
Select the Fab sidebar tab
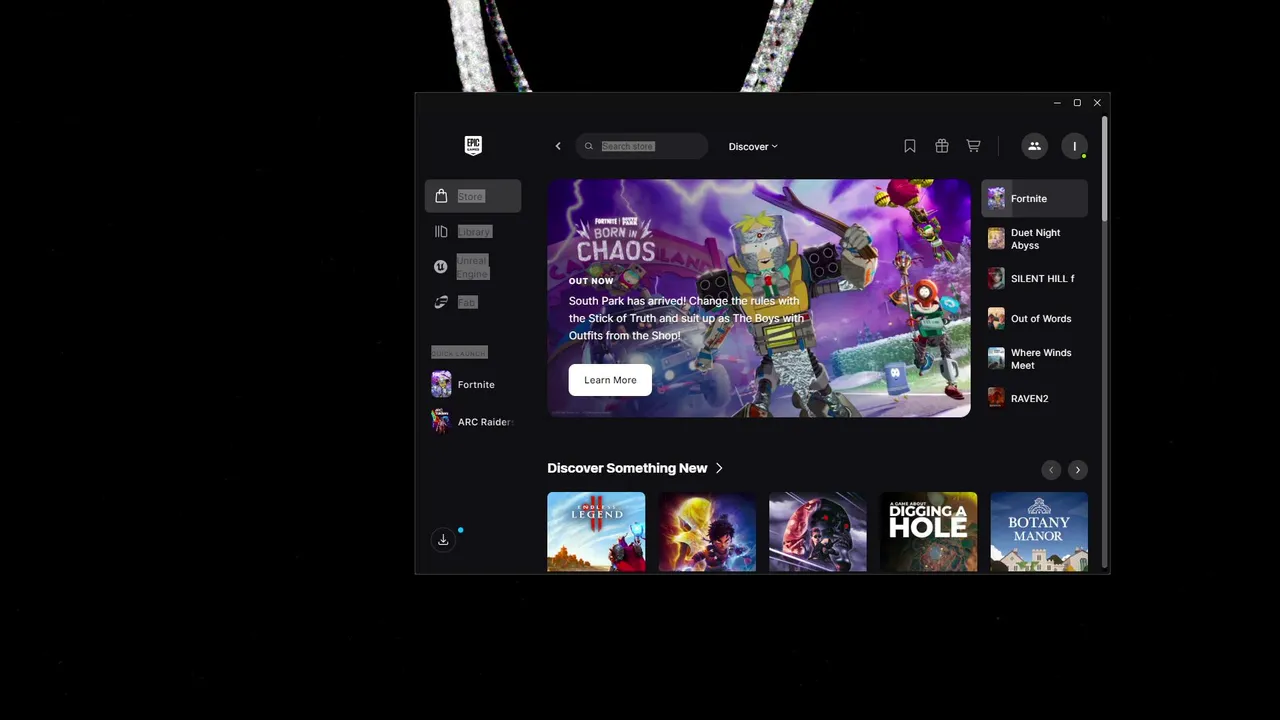pyautogui.click(x=473, y=302)
